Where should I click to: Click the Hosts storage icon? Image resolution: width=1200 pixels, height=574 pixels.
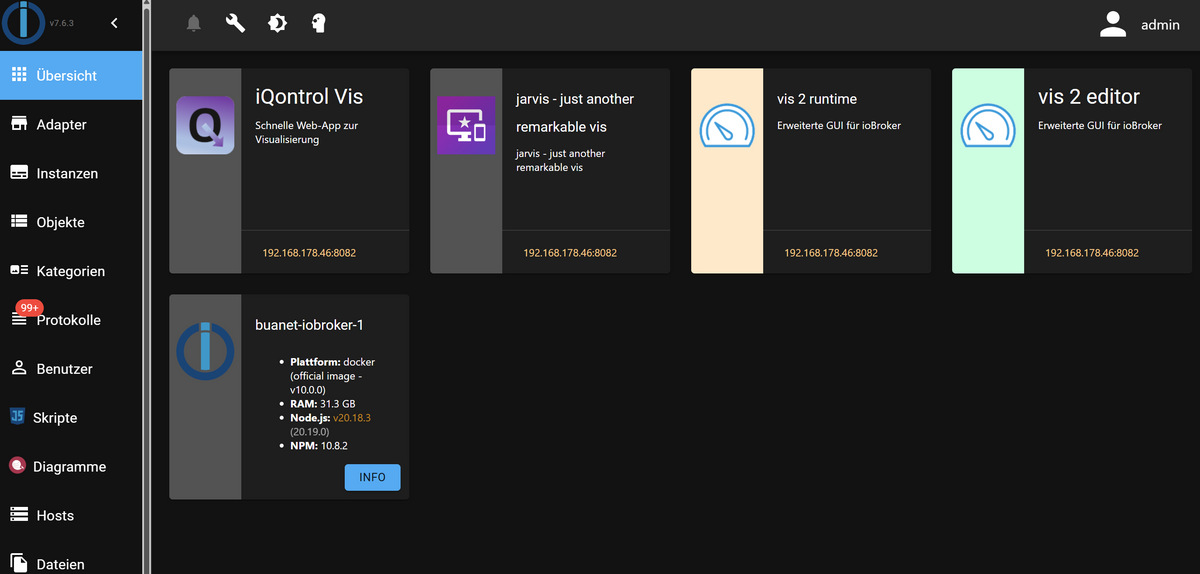tap(19, 515)
